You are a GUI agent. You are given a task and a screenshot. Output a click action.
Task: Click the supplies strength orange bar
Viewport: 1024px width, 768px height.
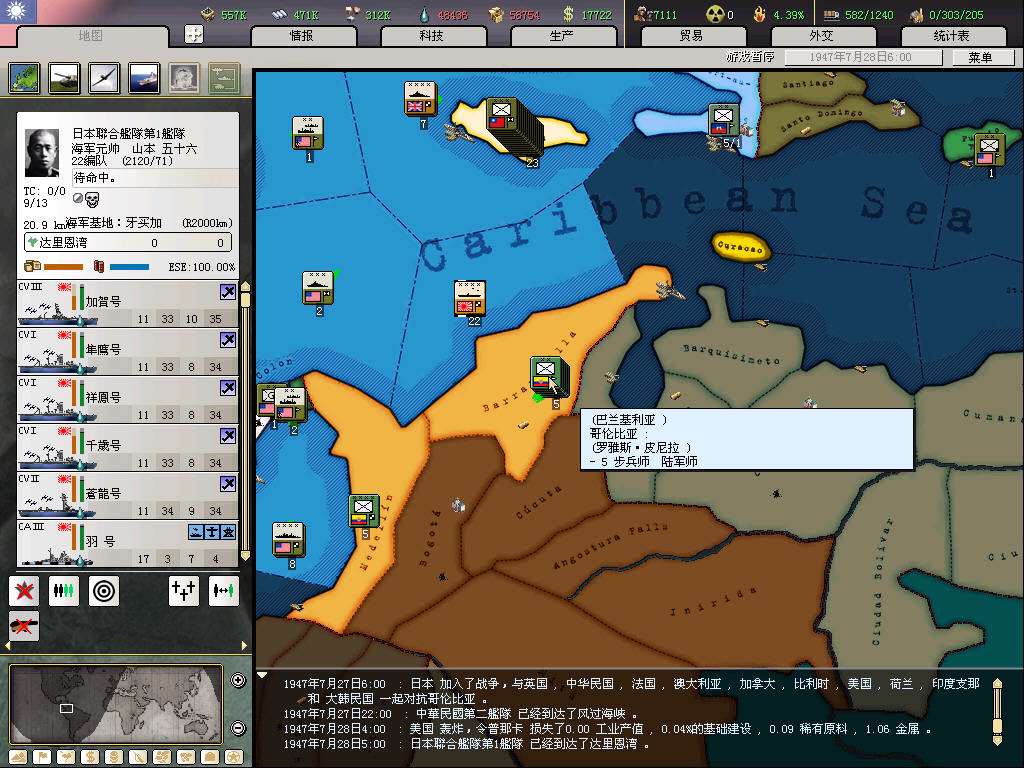pos(63,266)
